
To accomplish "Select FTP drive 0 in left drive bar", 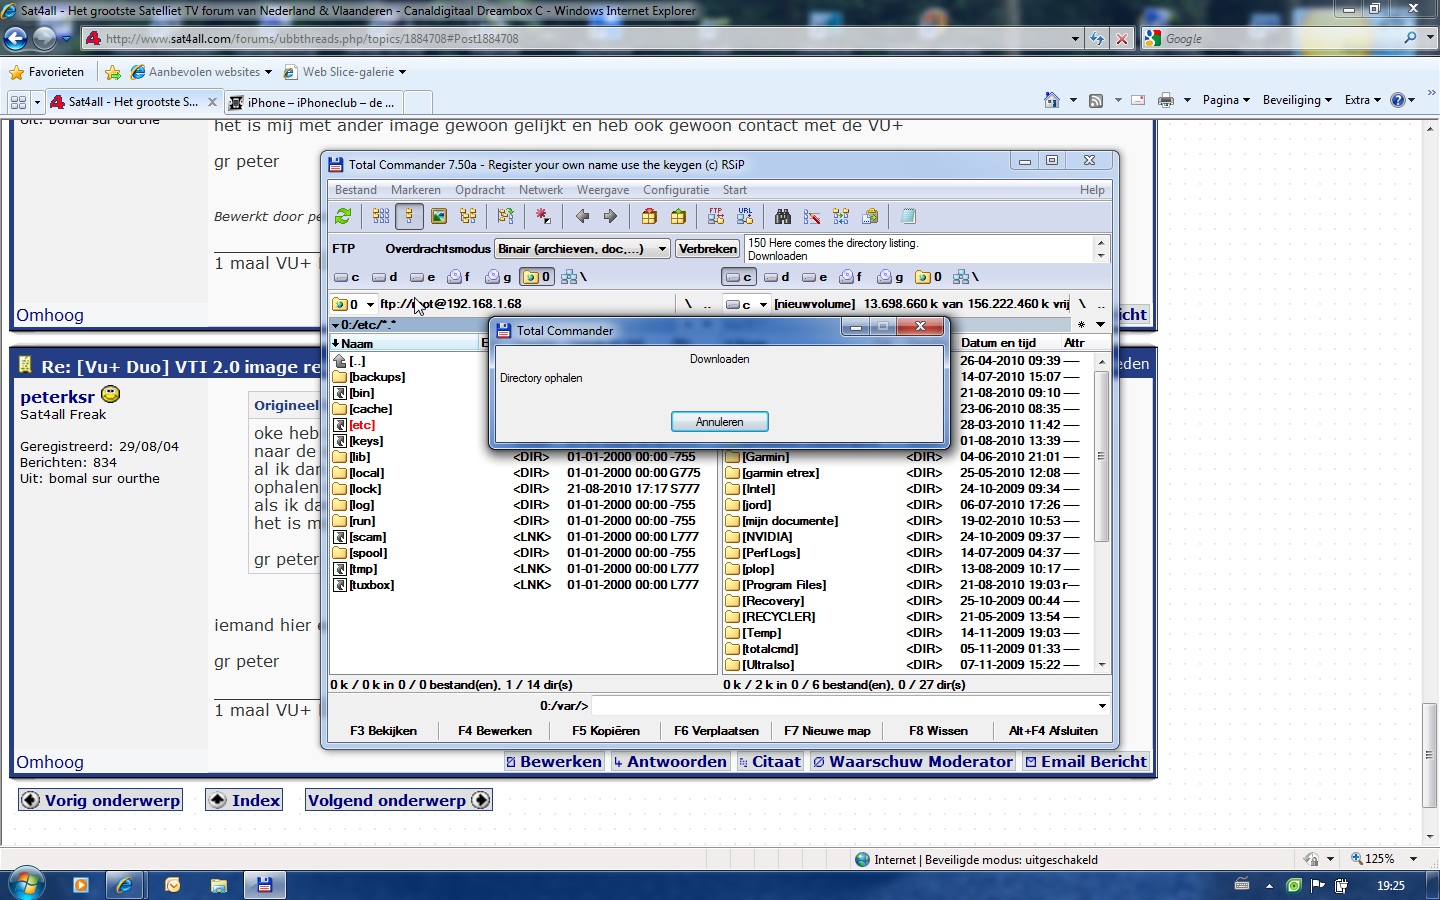I will (537, 277).
